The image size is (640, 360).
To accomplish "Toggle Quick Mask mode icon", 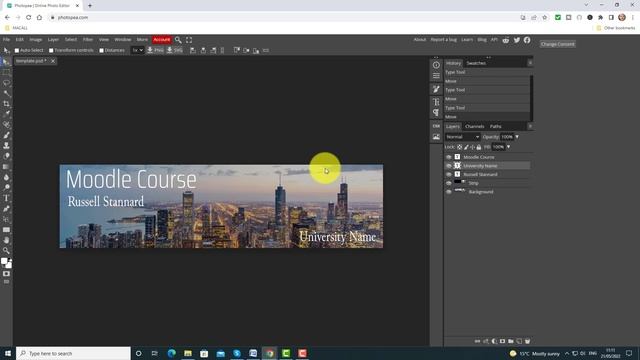I will point(6,274).
